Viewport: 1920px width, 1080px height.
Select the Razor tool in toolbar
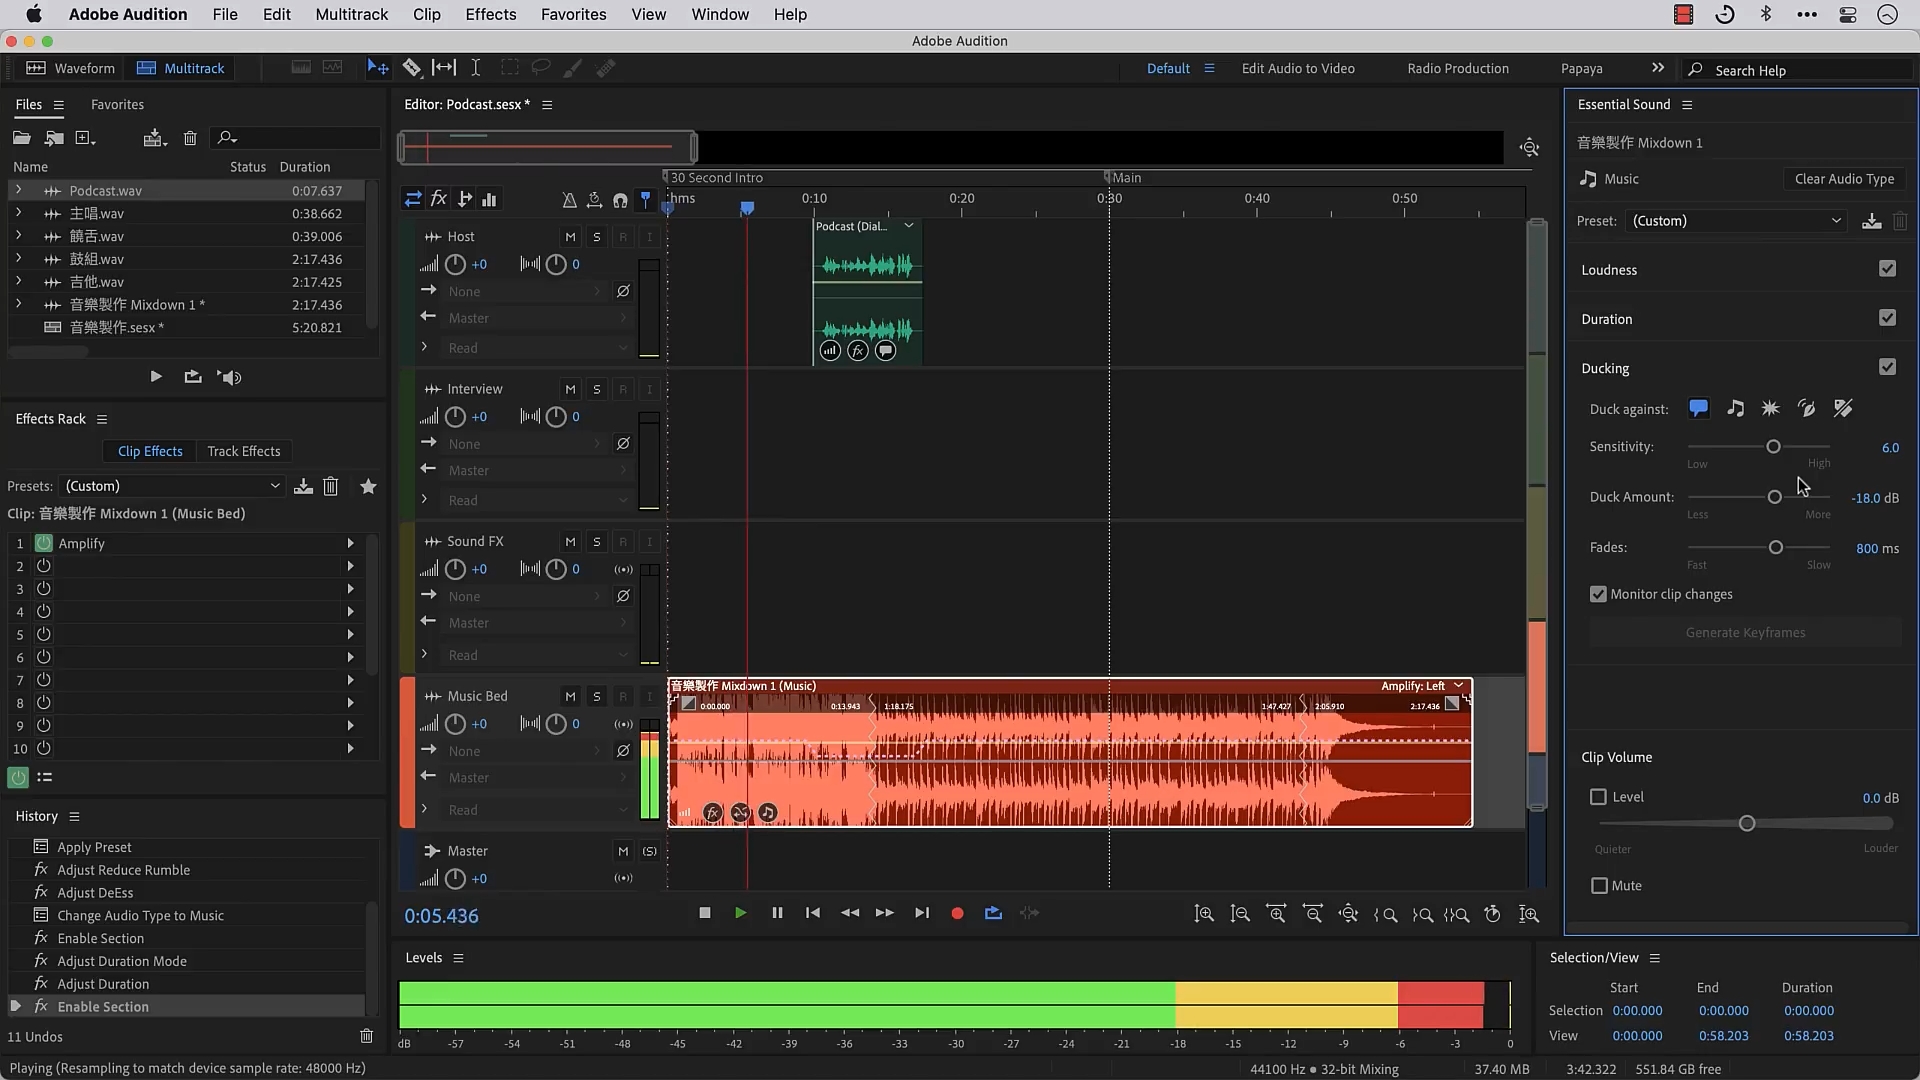click(x=411, y=68)
